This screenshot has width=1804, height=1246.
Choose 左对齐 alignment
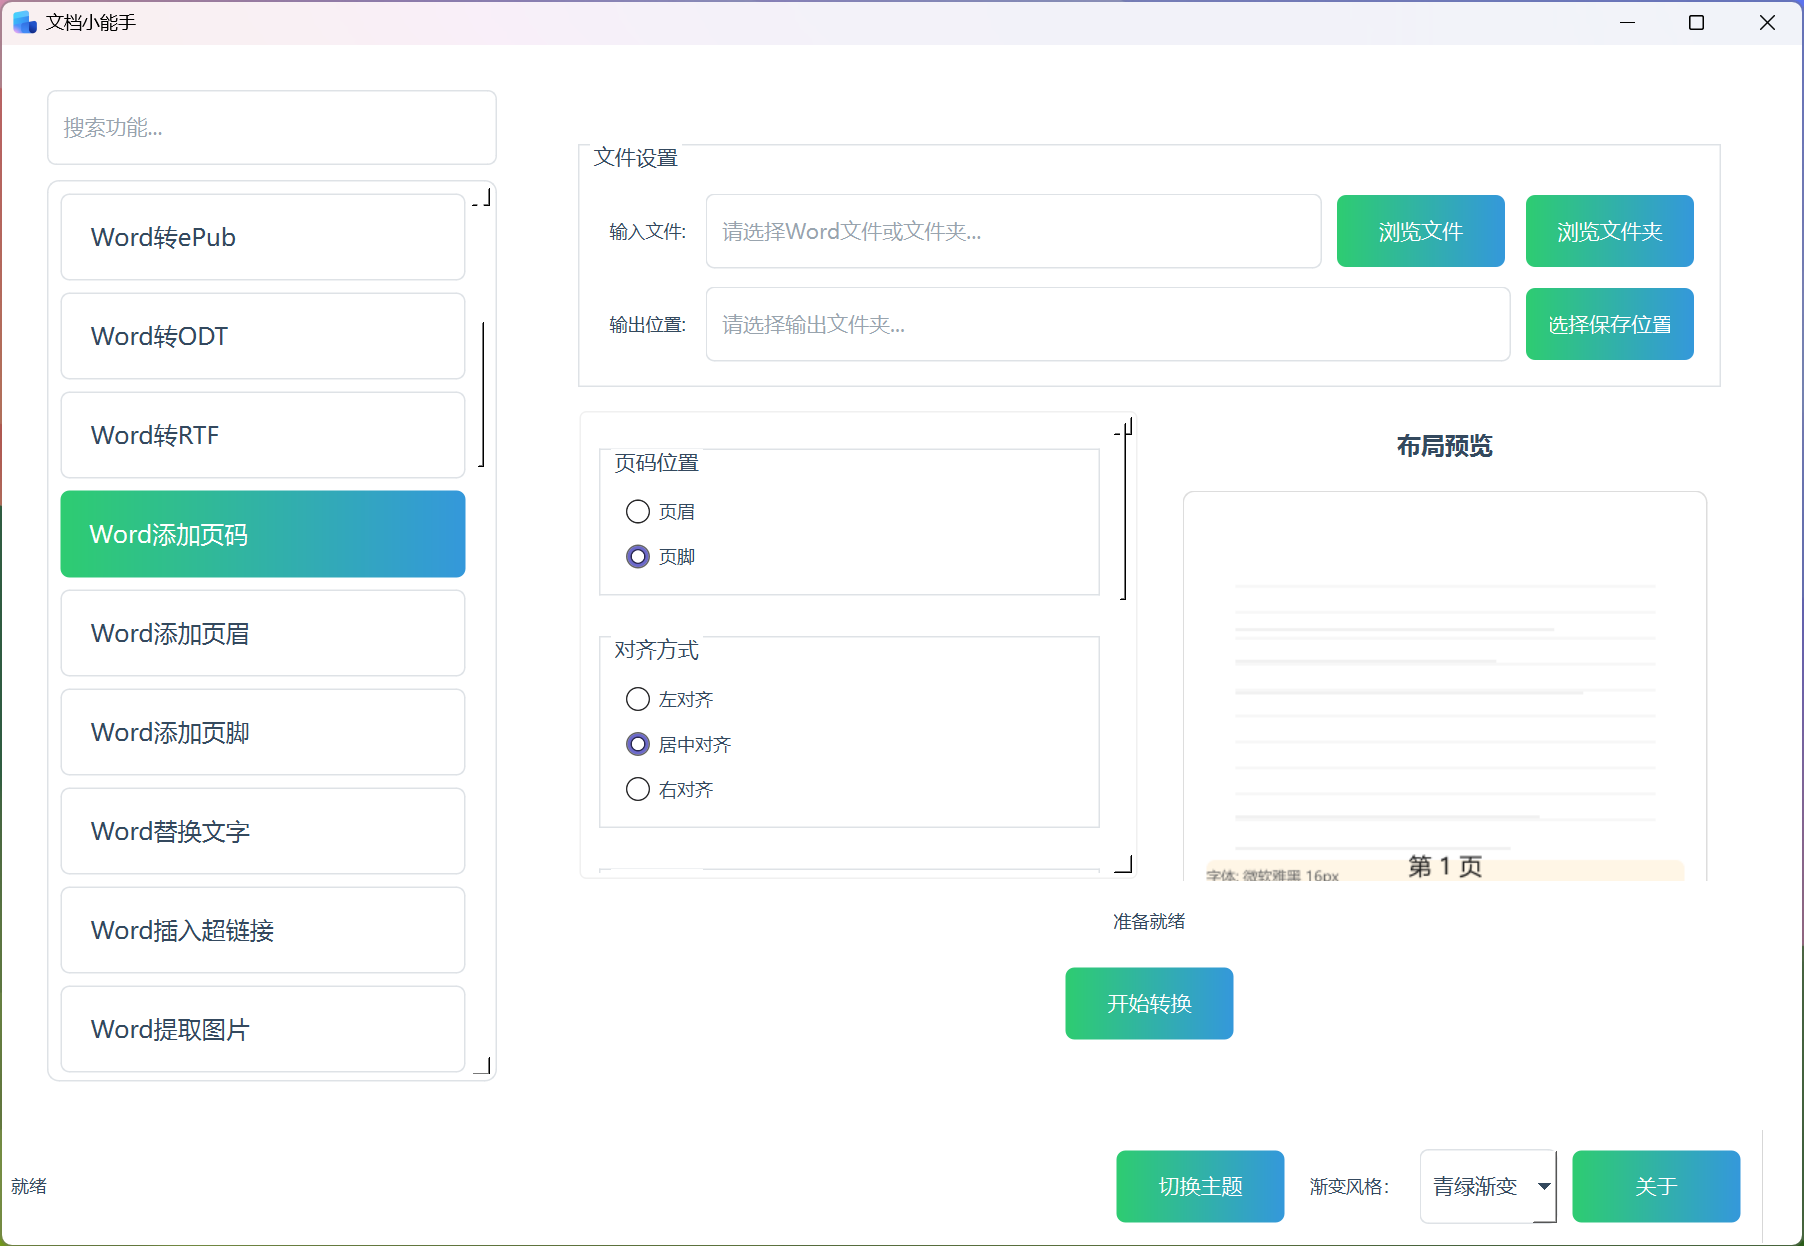coord(638,699)
